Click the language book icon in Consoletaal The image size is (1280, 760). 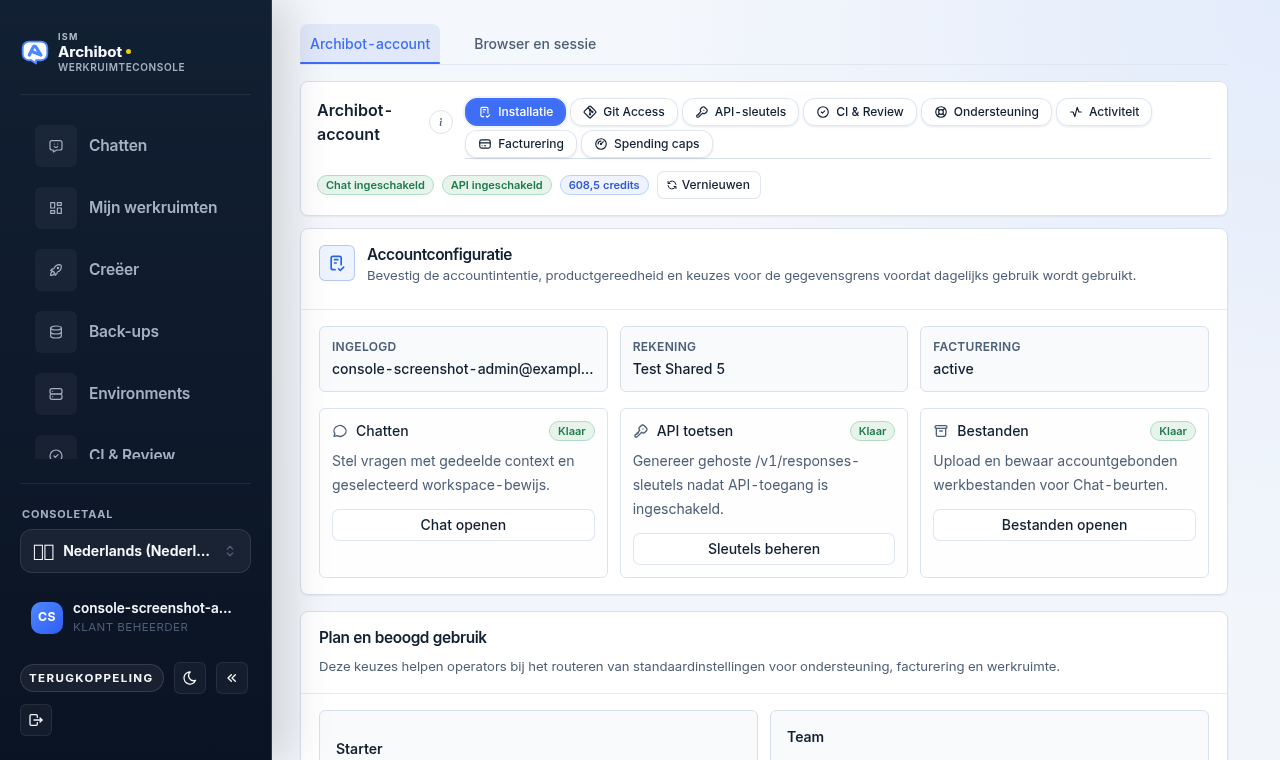pyautogui.click(x=43, y=551)
